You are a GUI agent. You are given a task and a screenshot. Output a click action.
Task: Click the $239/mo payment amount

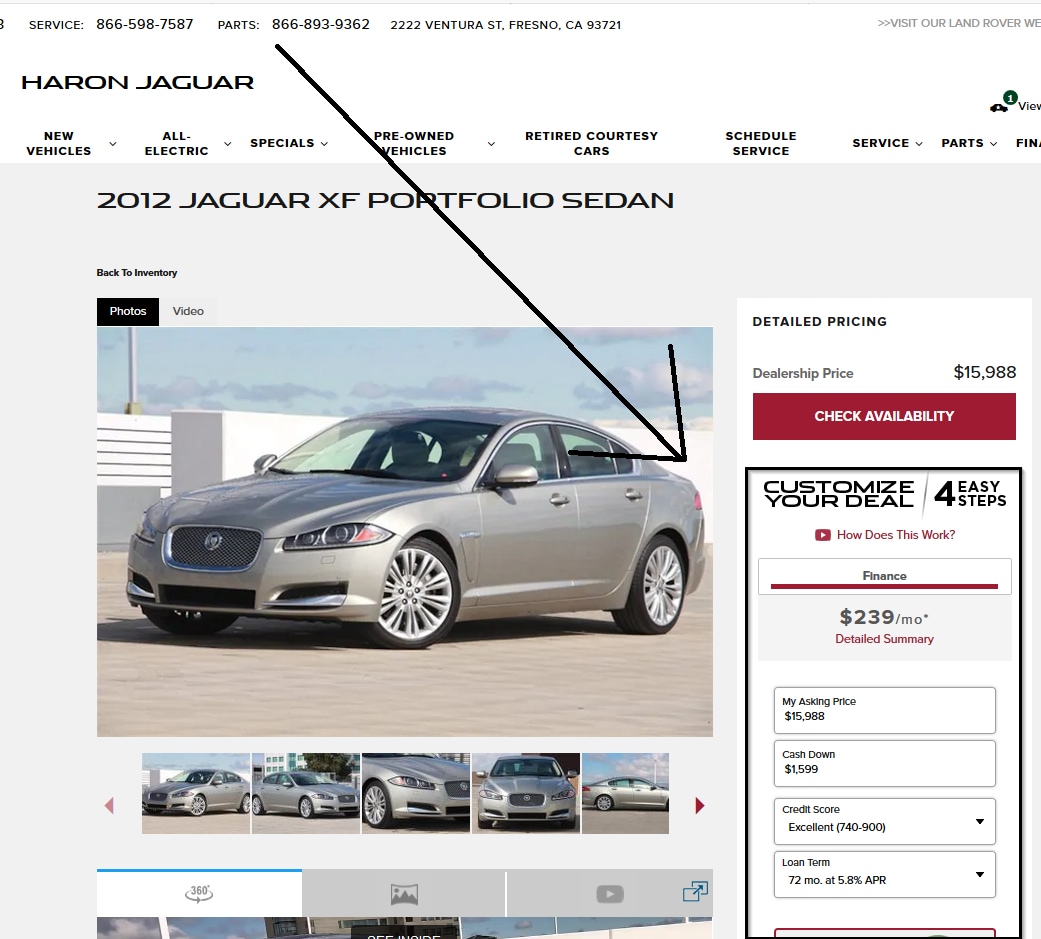click(x=884, y=618)
